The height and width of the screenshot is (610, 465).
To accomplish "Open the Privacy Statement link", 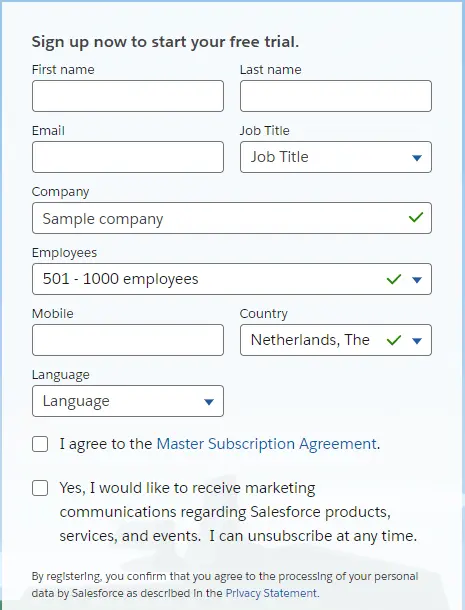I will coord(271,593).
